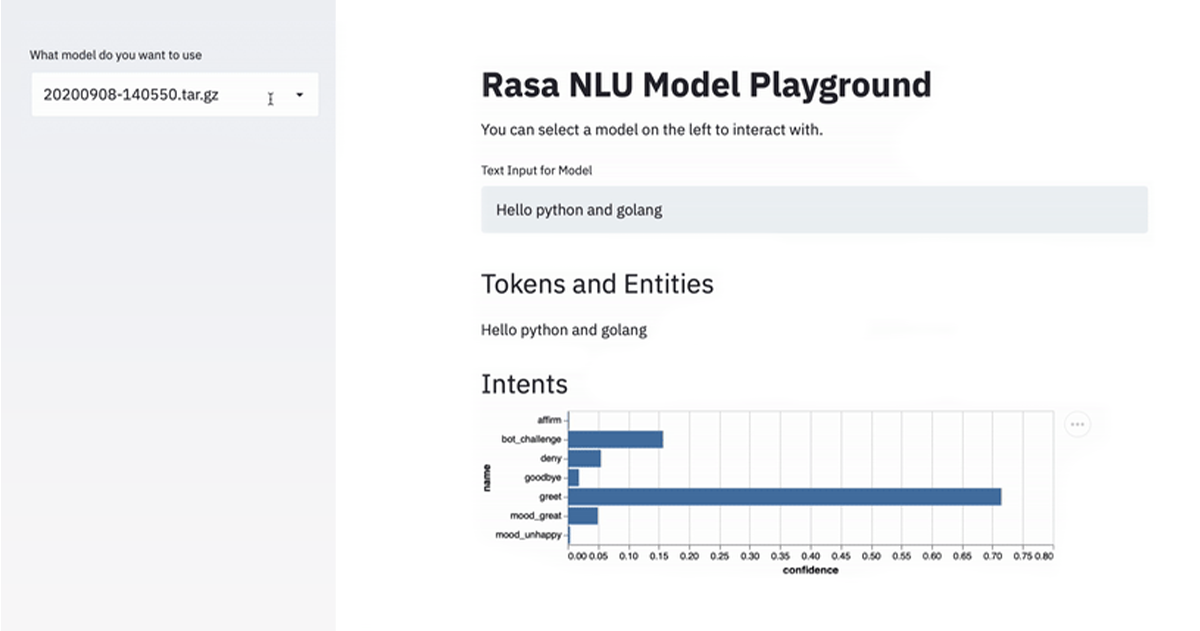Open the chart's three-dot options menu
This screenshot has width=1200, height=631.
click(1077, 424)
